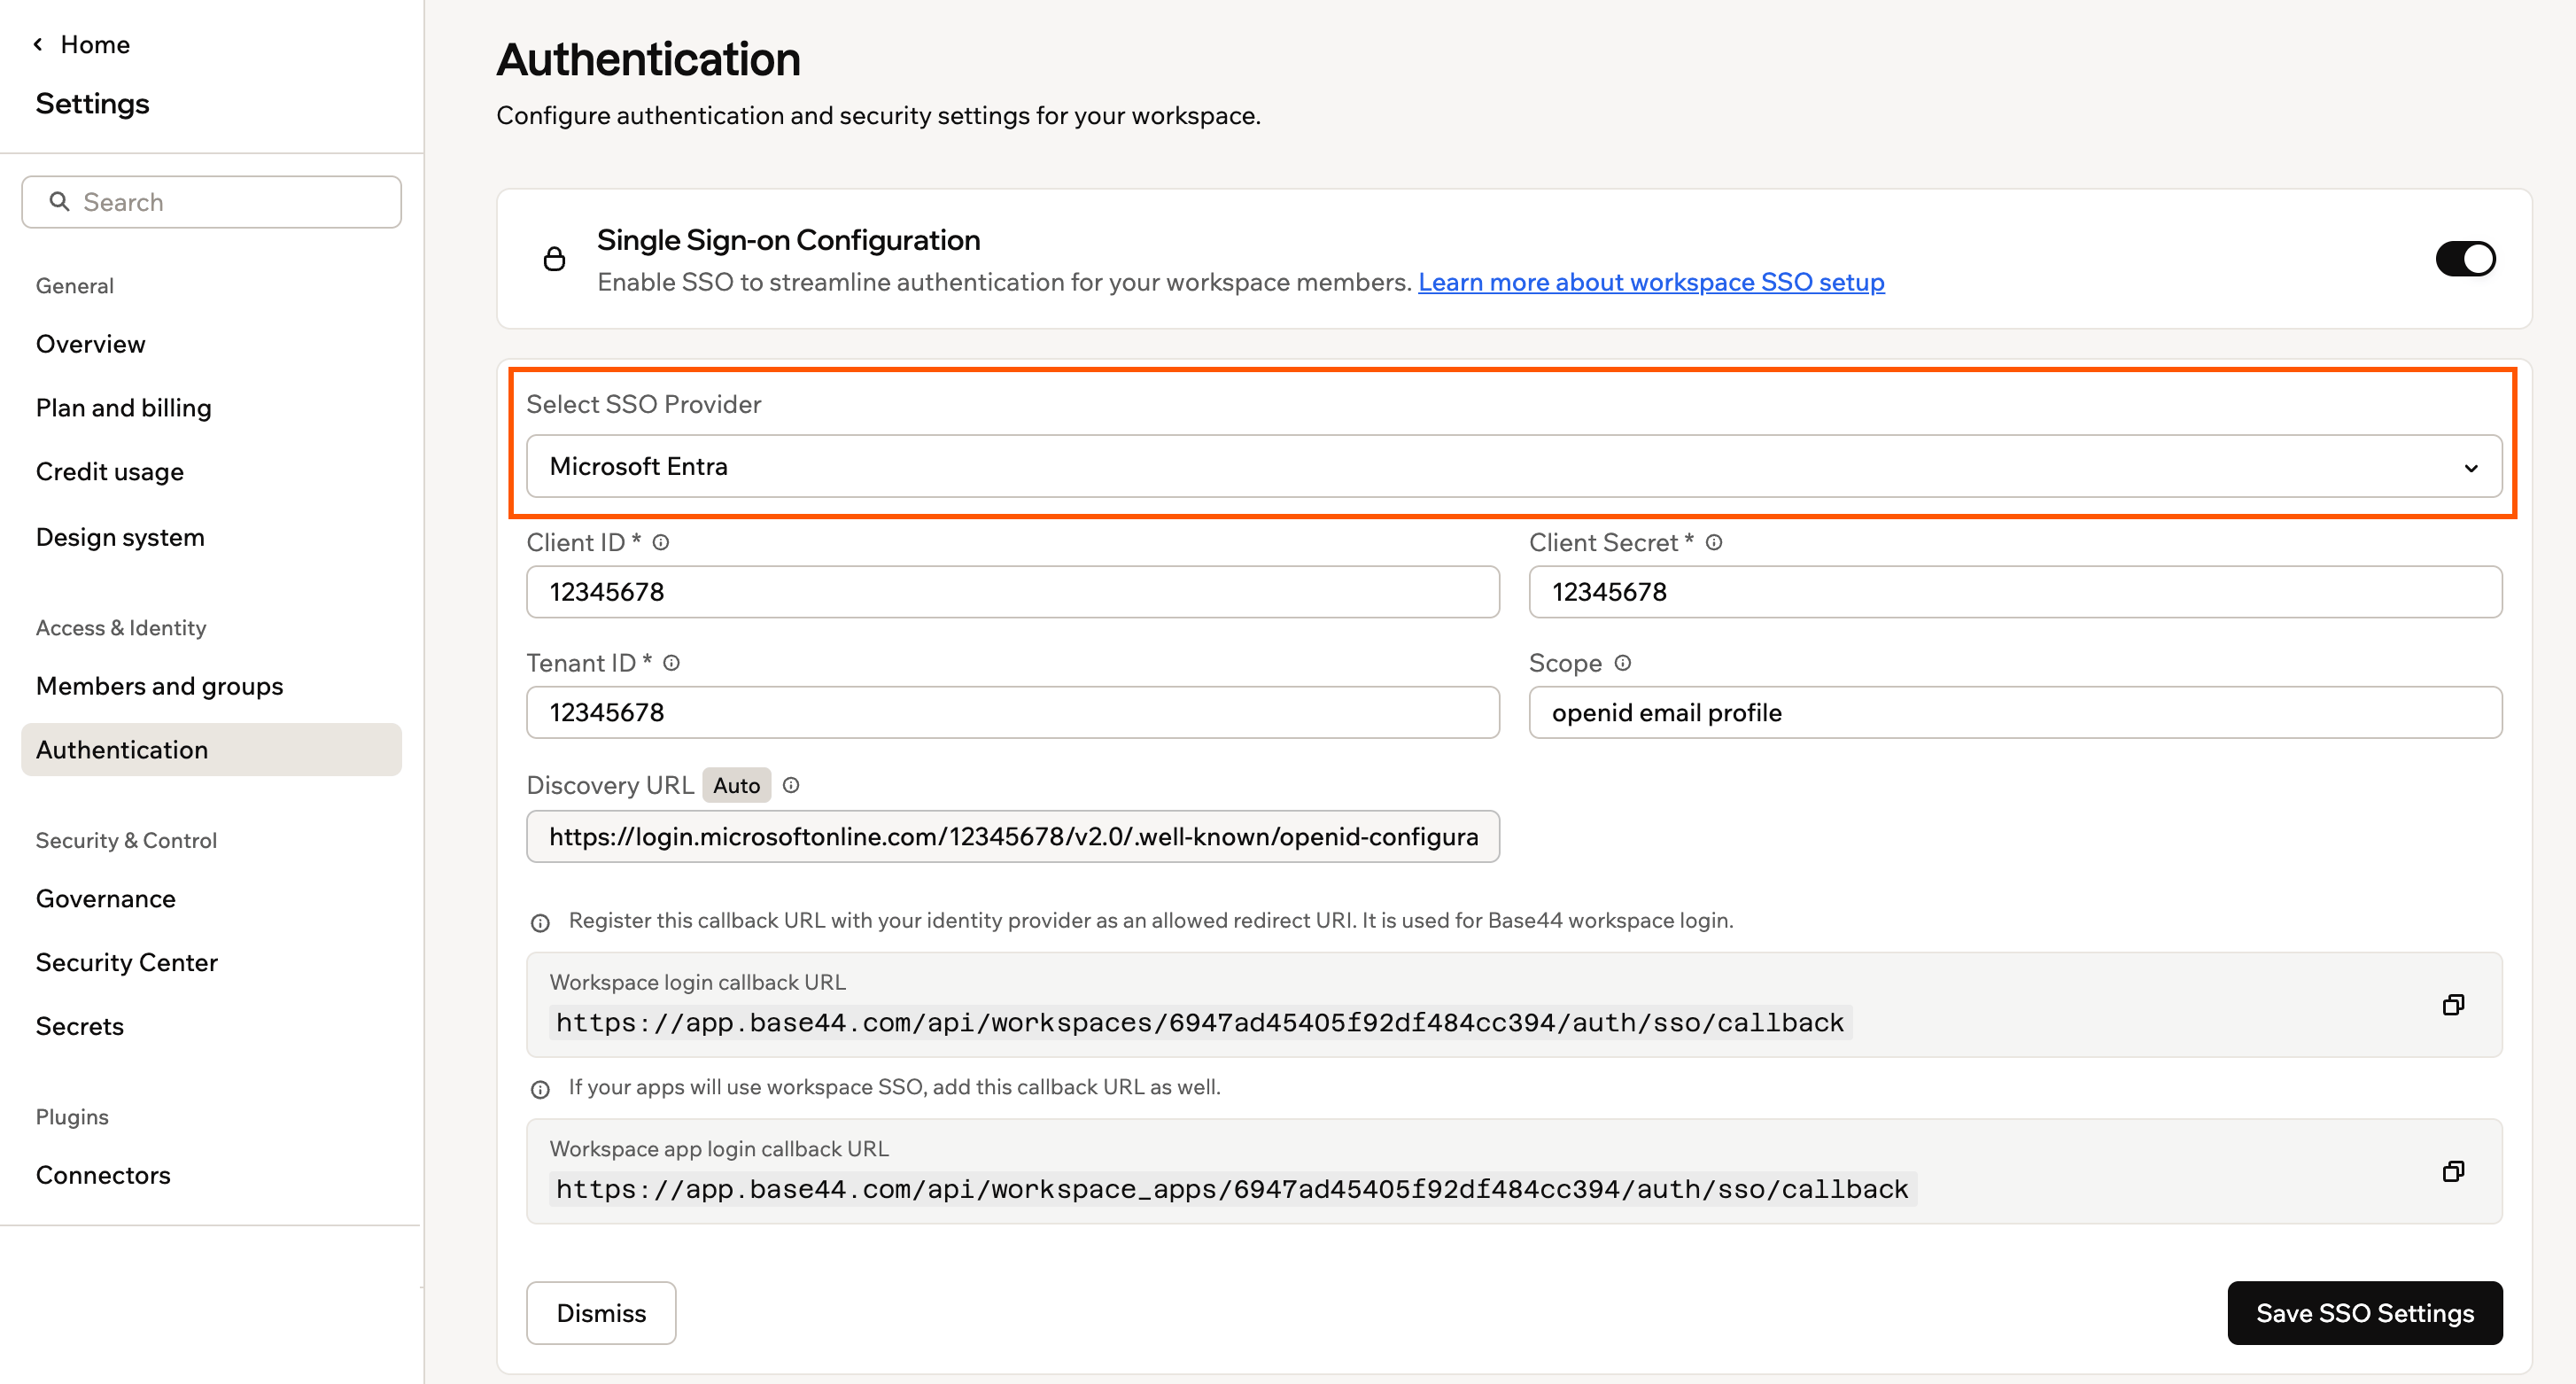Screen dimensions: 2576x1384
Task: Click into the Tenant ID field
Action: click(x=1013, y=712)
